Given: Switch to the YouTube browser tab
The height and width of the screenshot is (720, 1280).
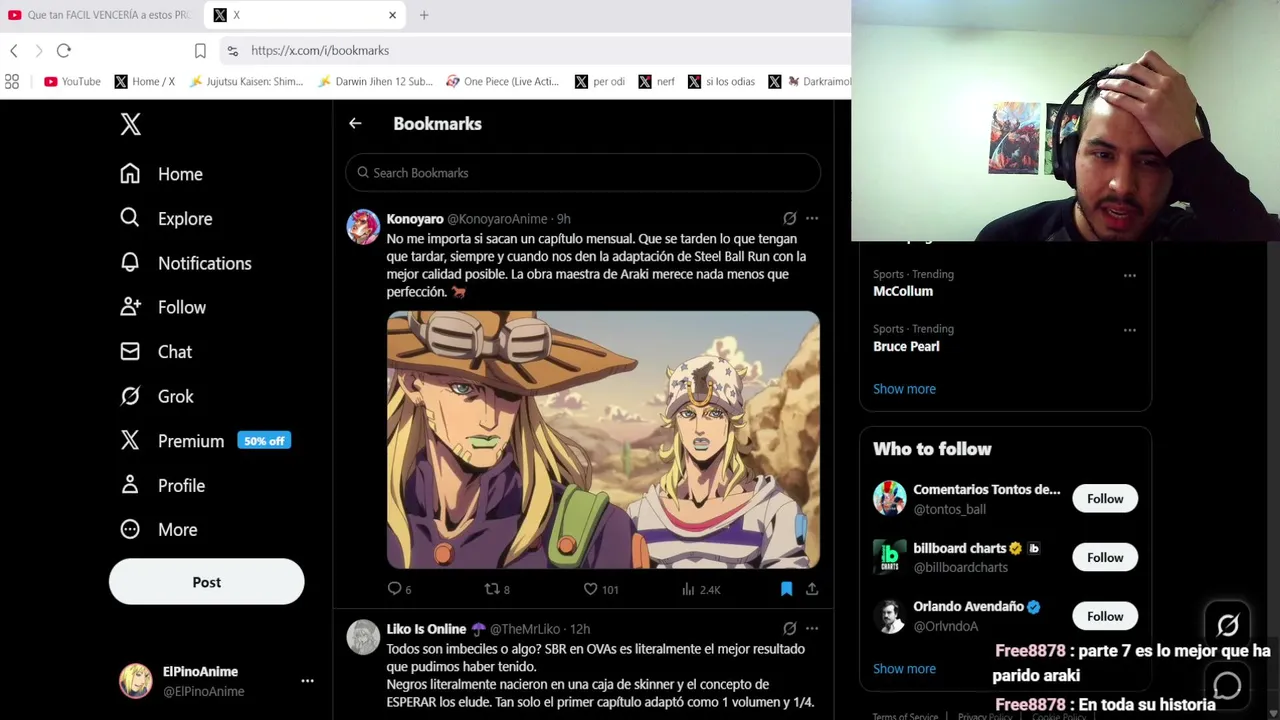Looking at the screenshot, I should (98, 15).
